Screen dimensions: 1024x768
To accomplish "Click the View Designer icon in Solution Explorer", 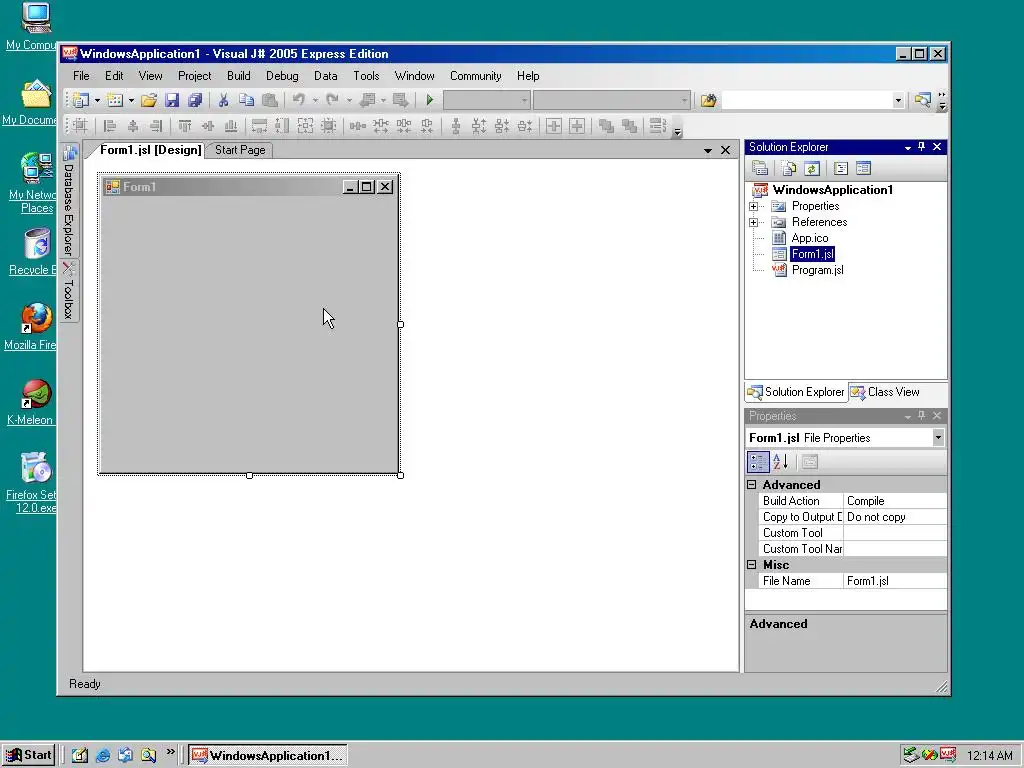I will 863,168.
